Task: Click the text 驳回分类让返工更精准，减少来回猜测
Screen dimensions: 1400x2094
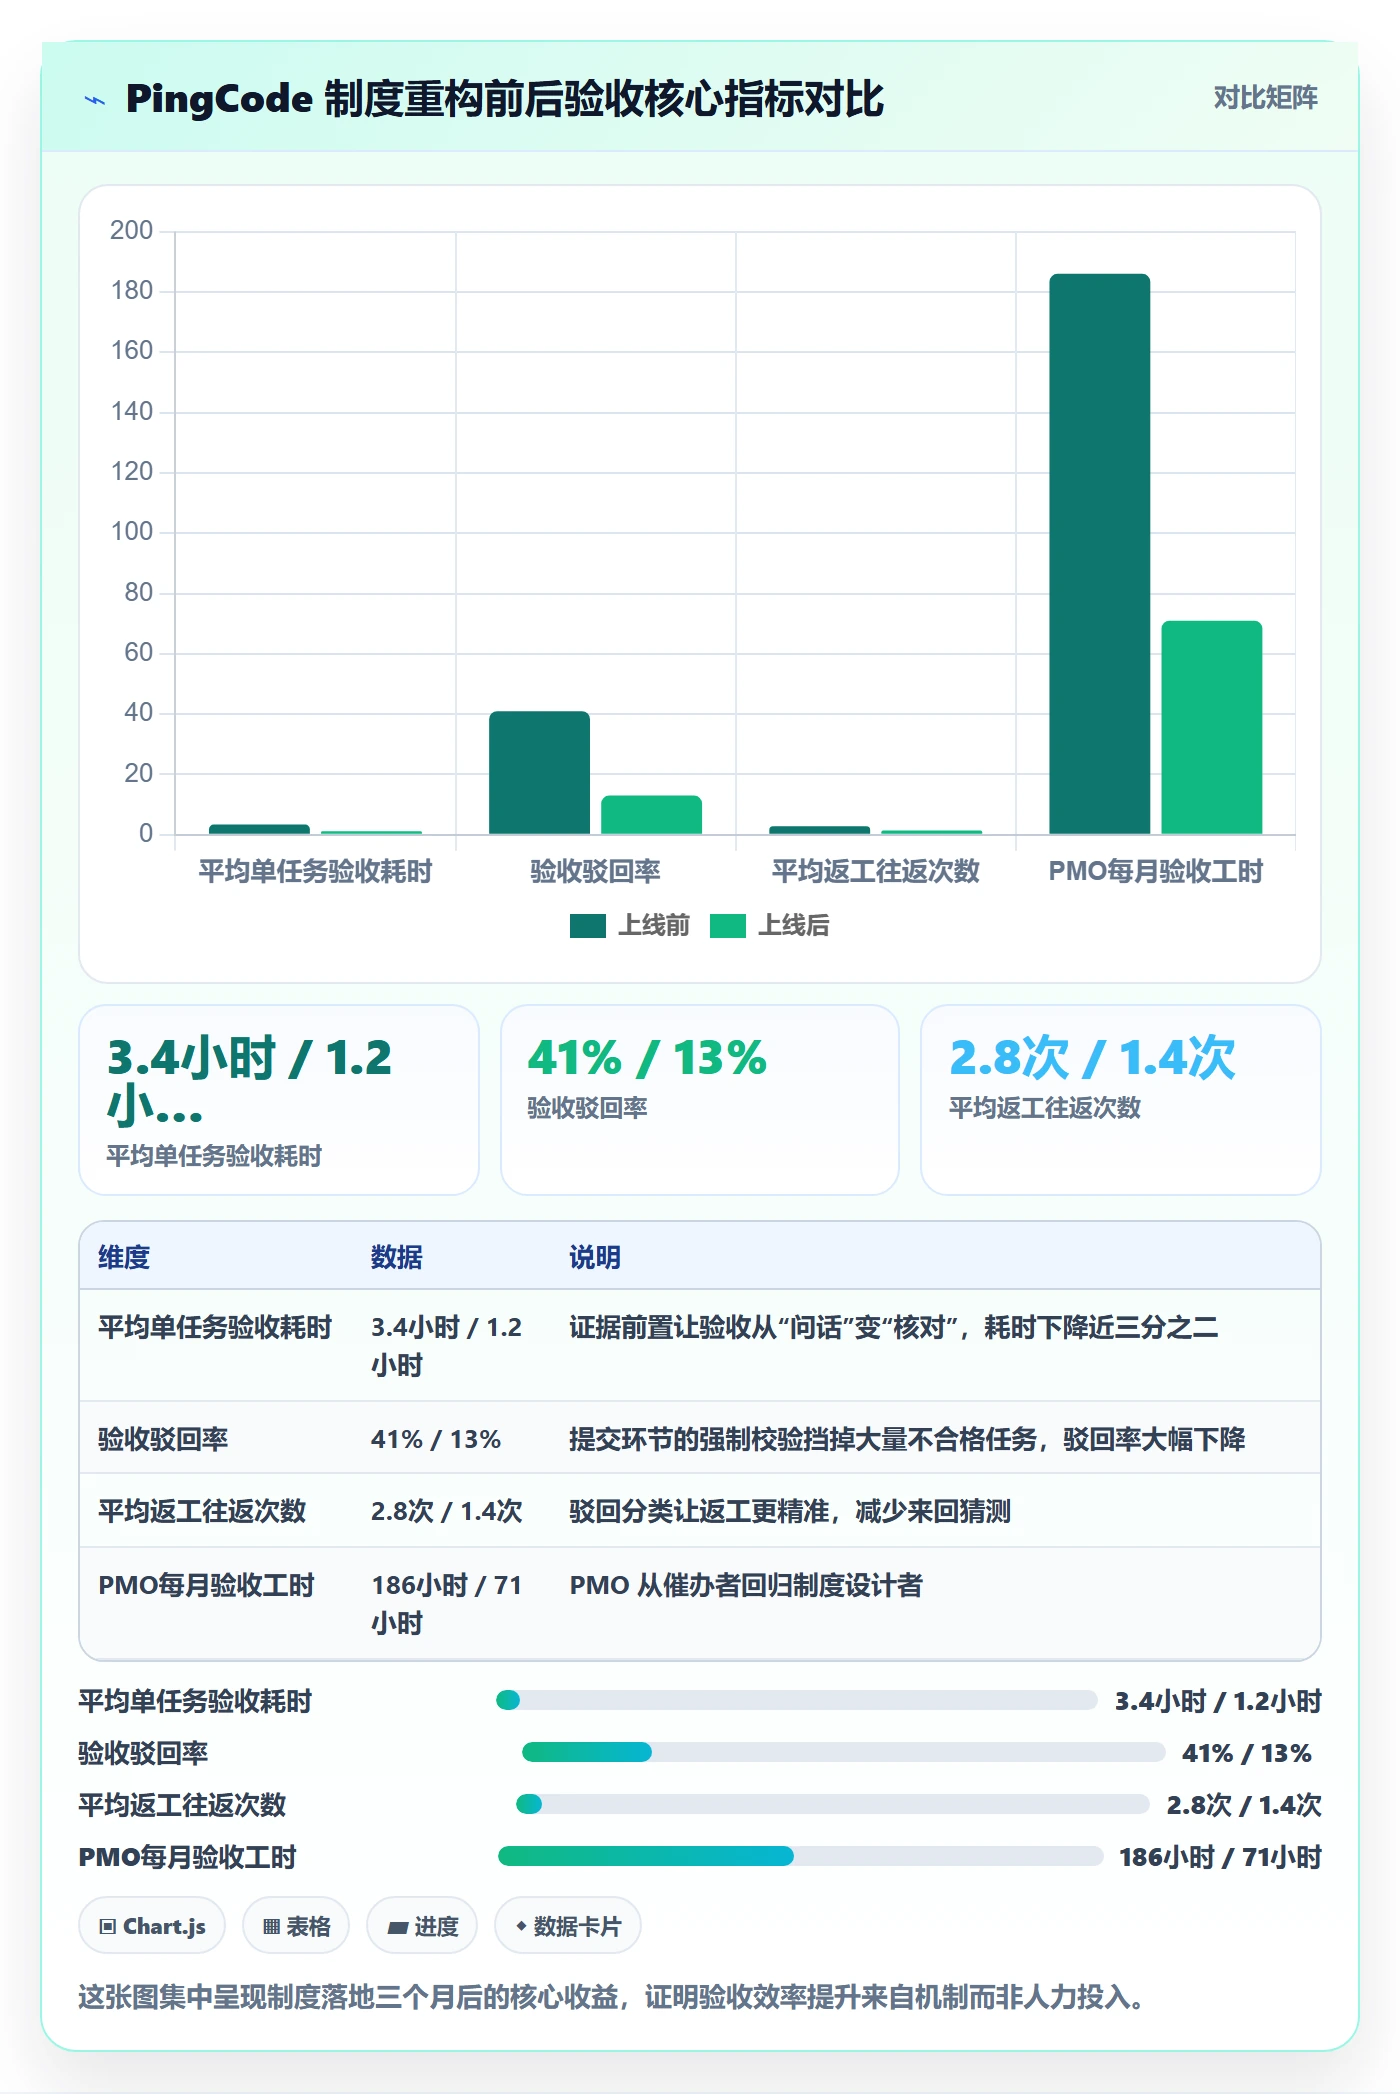Action: 790,1511
